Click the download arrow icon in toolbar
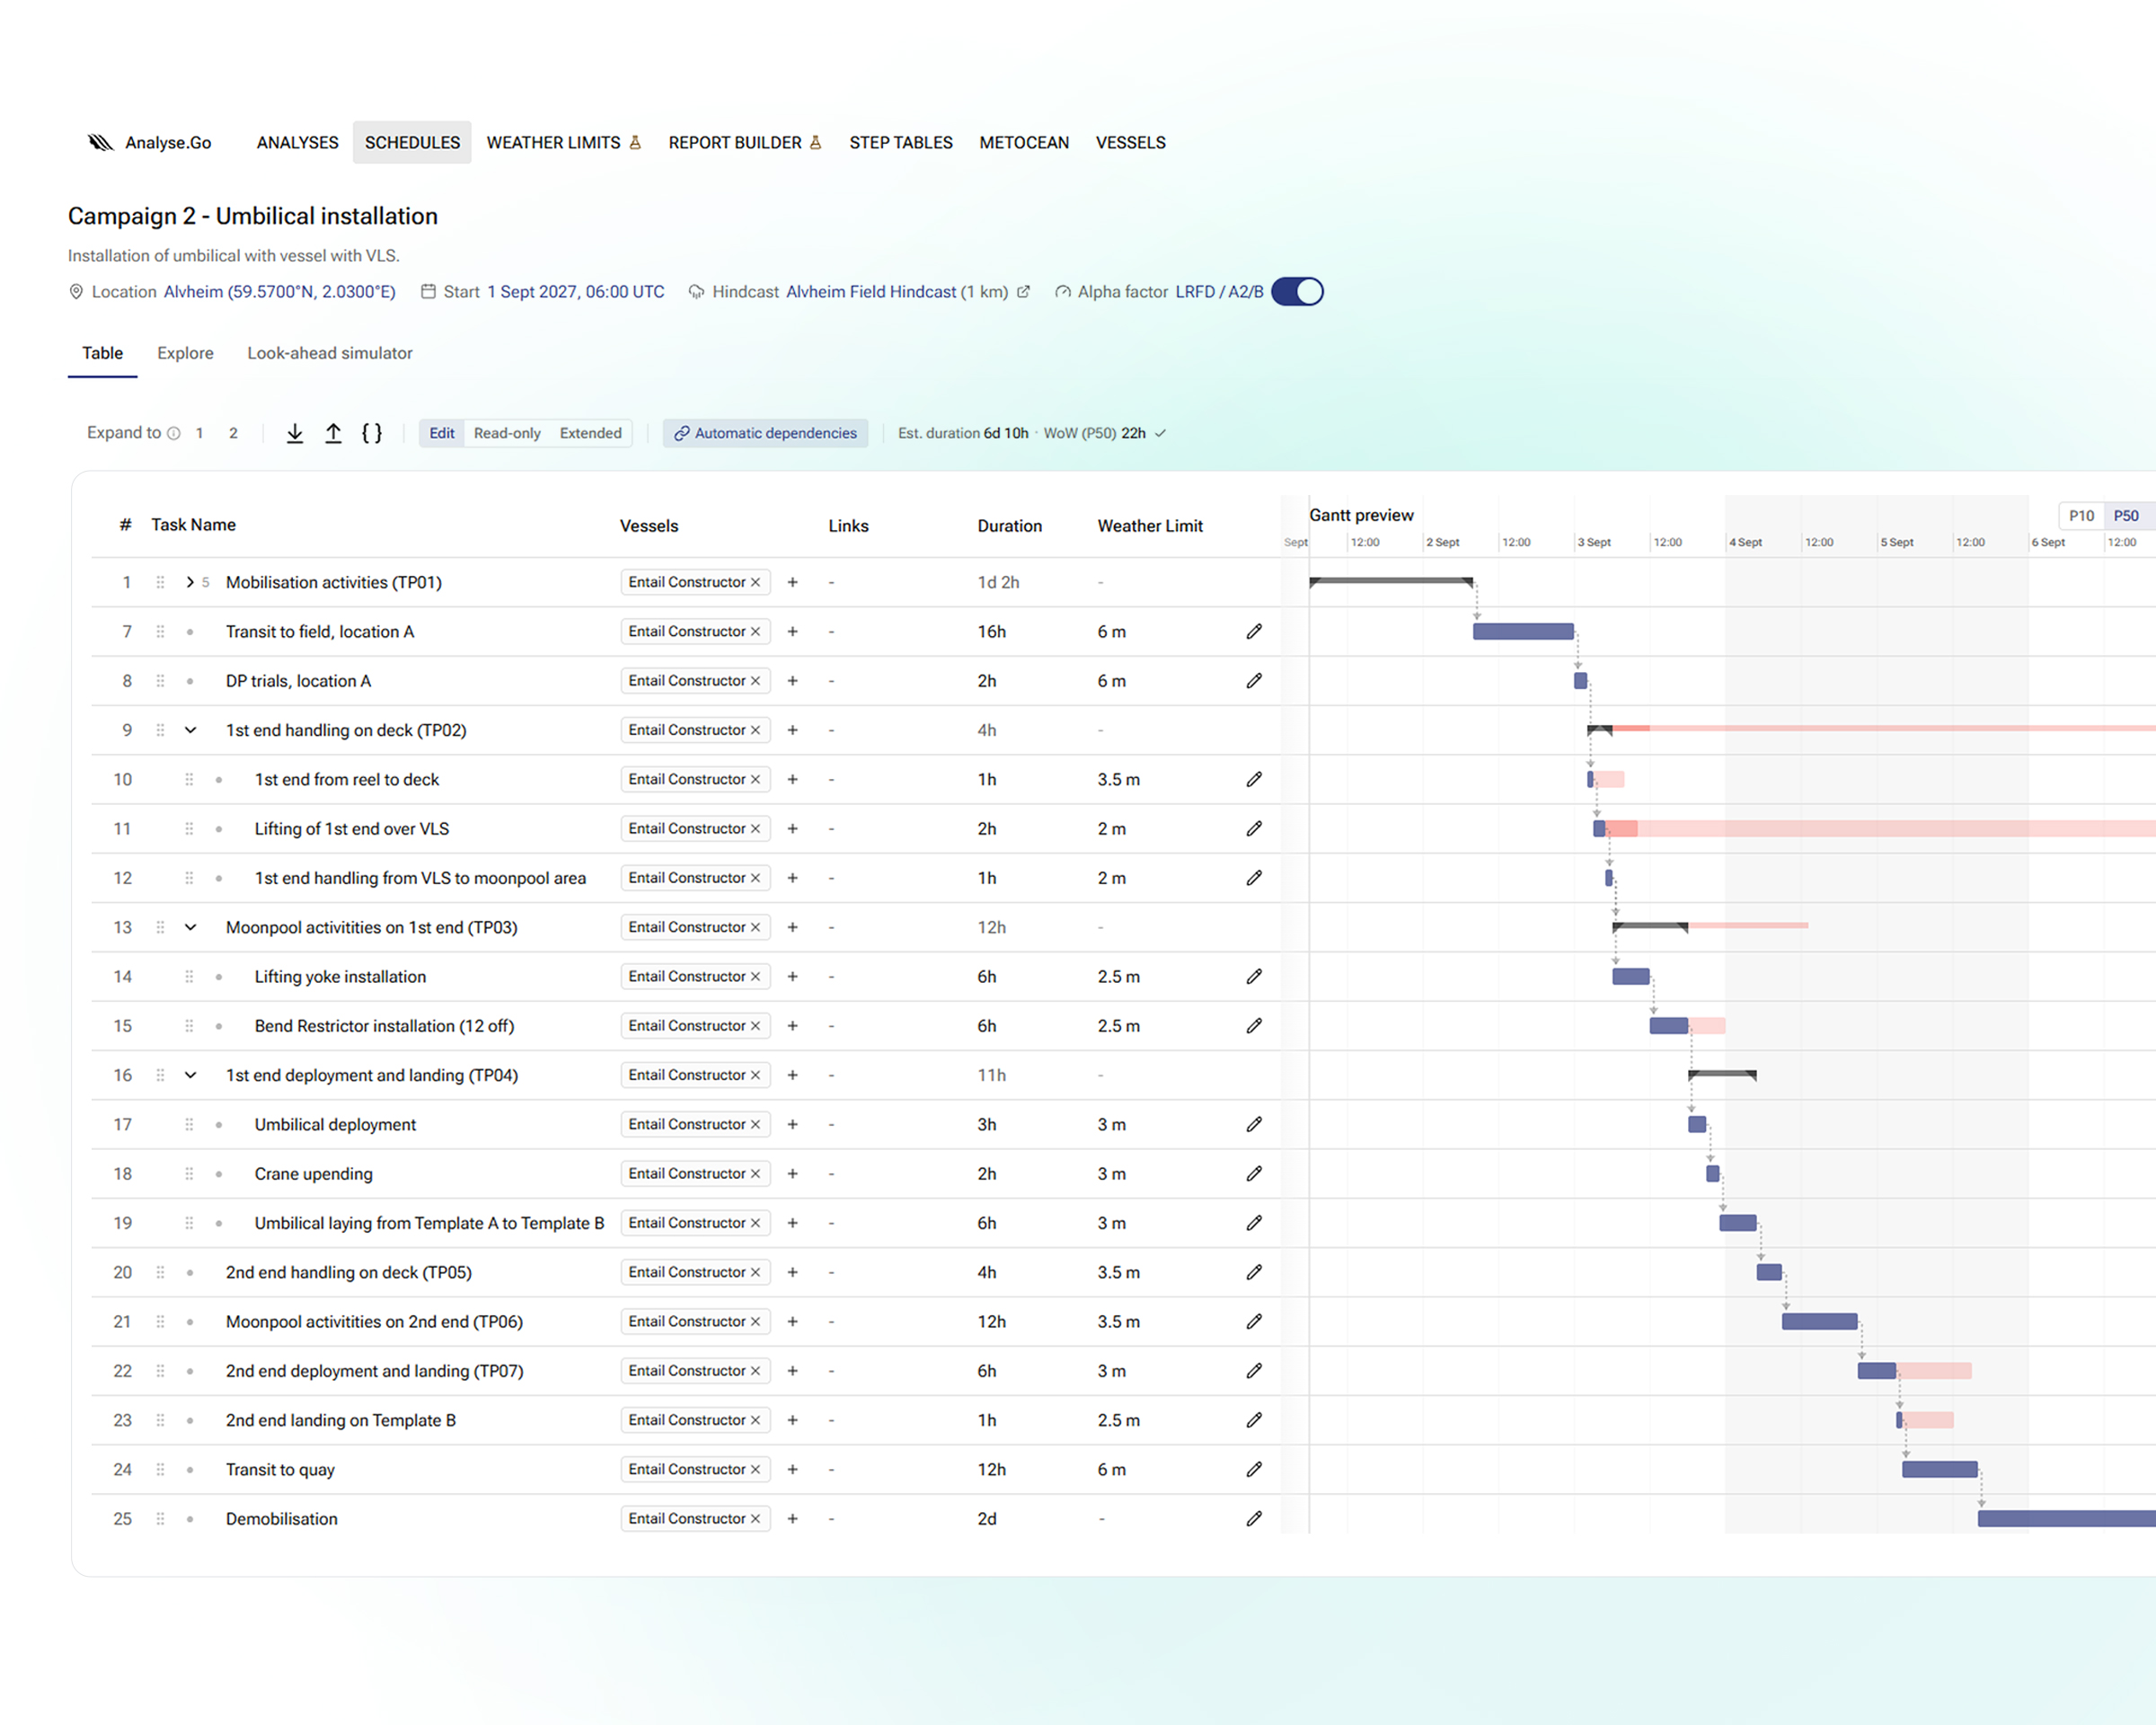This screenshot has width=2156, height=1725. (x=295, y=433)
